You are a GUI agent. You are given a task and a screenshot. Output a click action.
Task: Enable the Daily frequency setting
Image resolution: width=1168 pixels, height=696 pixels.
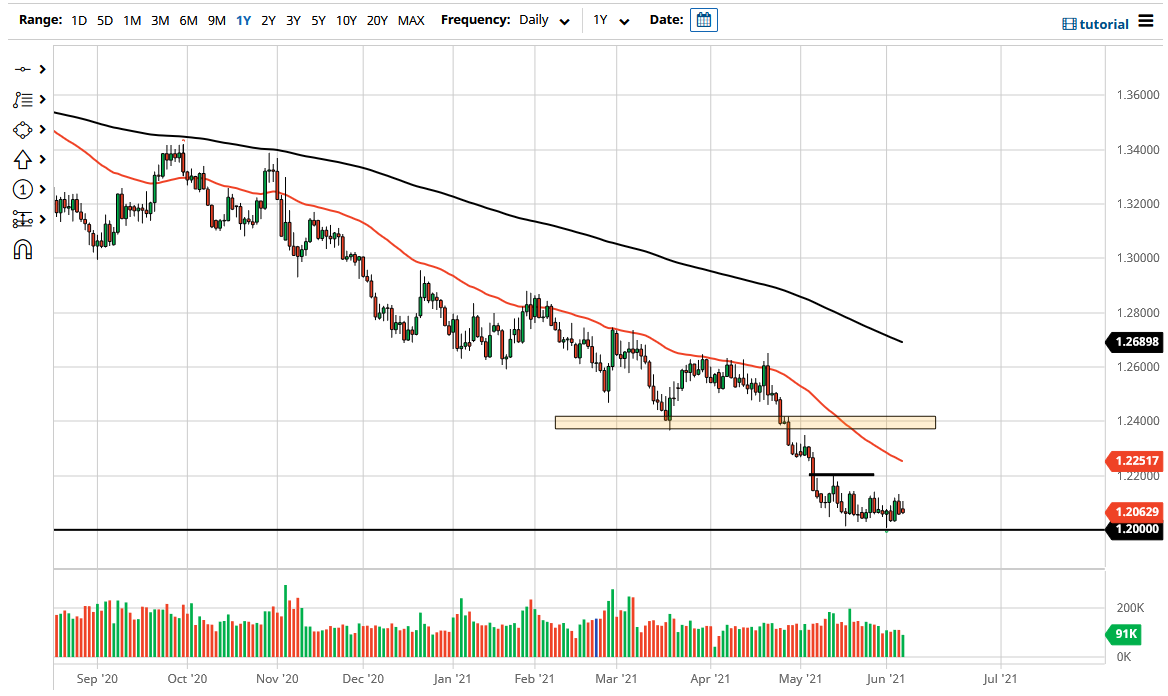point(531,19)
